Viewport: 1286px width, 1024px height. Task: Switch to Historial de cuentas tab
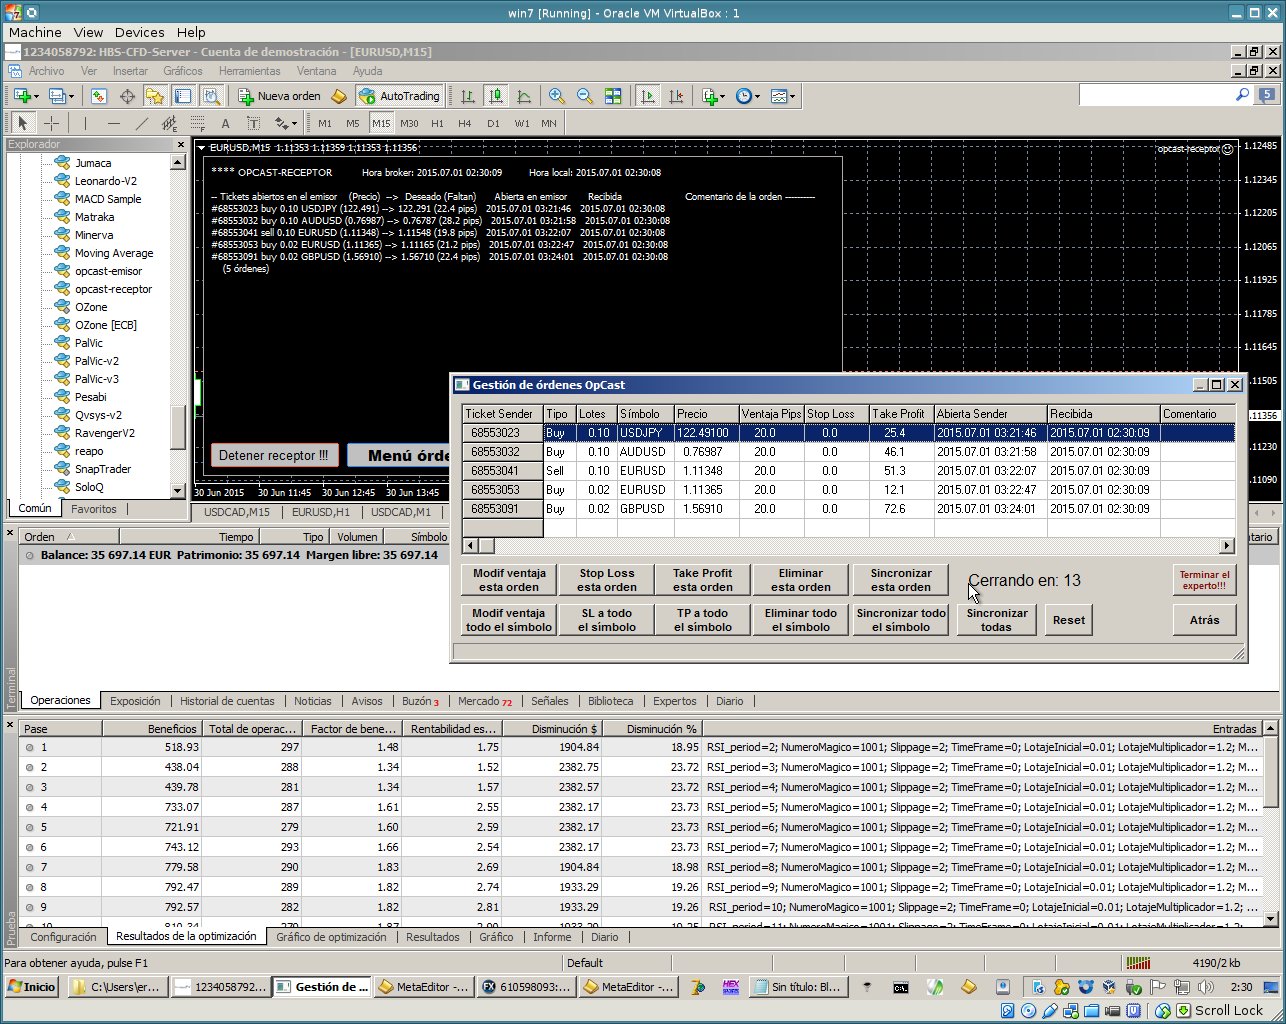(227, 701)
